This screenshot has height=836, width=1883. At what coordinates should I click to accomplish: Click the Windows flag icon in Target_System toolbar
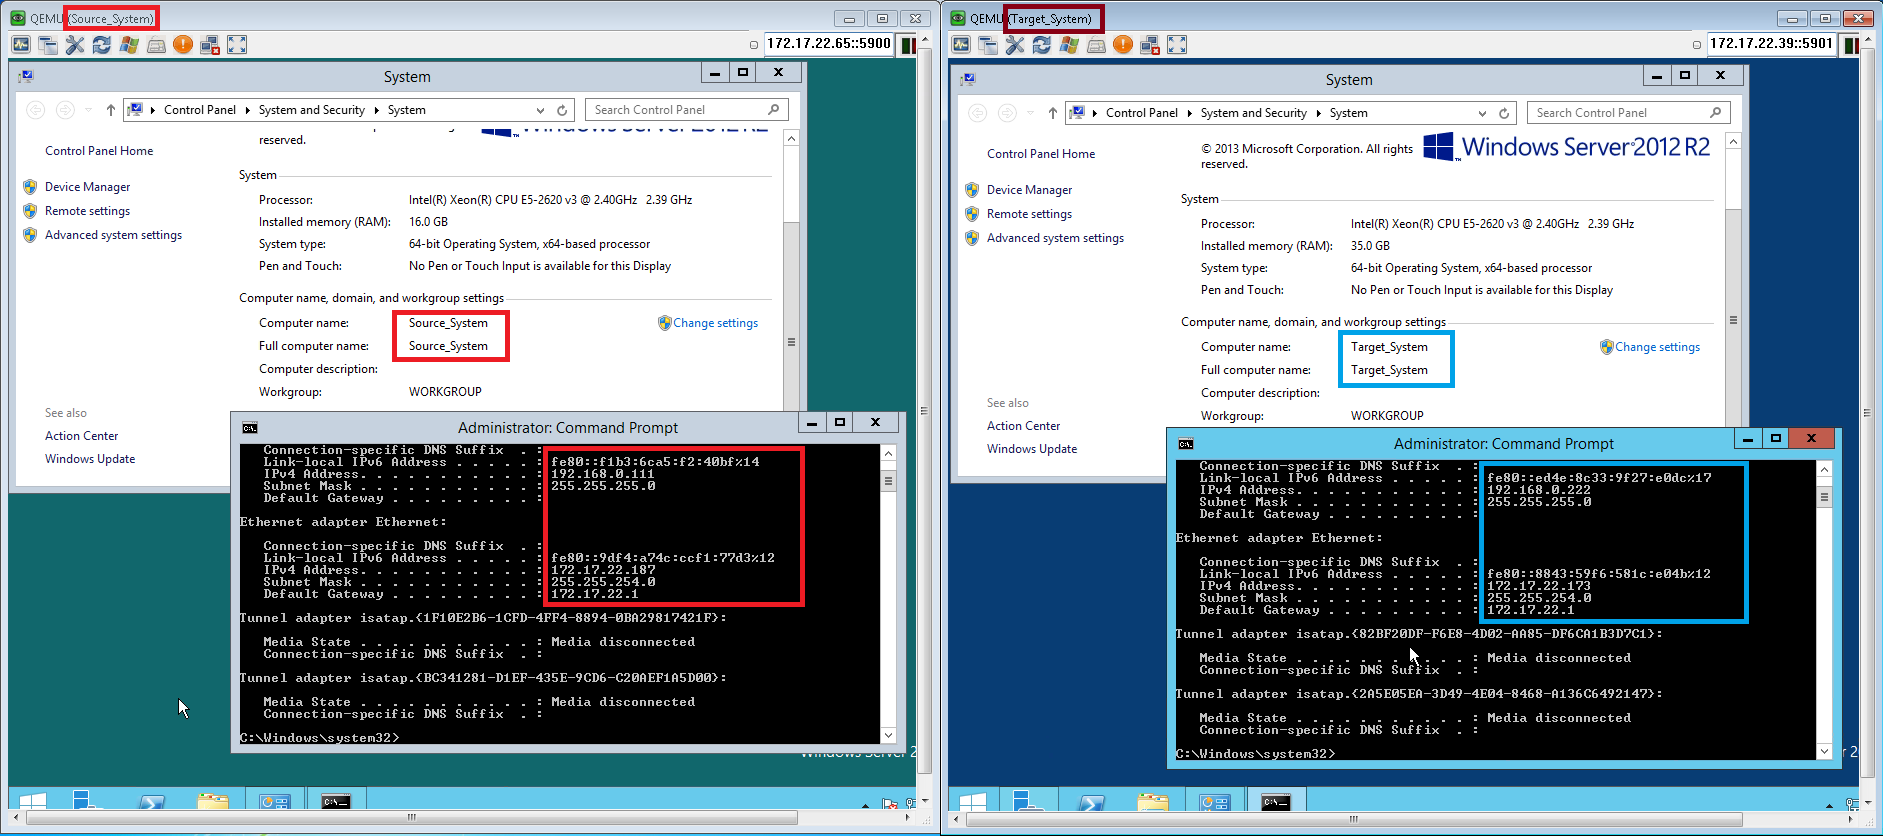tap(1069, 45)
